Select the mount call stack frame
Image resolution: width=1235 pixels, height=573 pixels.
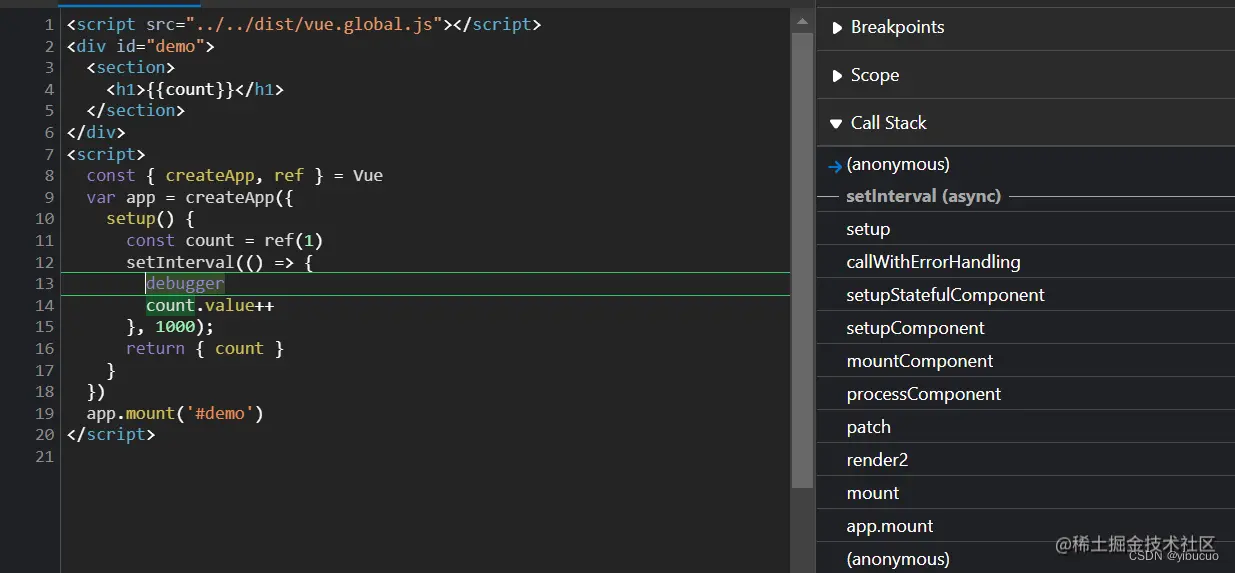point(1025,493)
